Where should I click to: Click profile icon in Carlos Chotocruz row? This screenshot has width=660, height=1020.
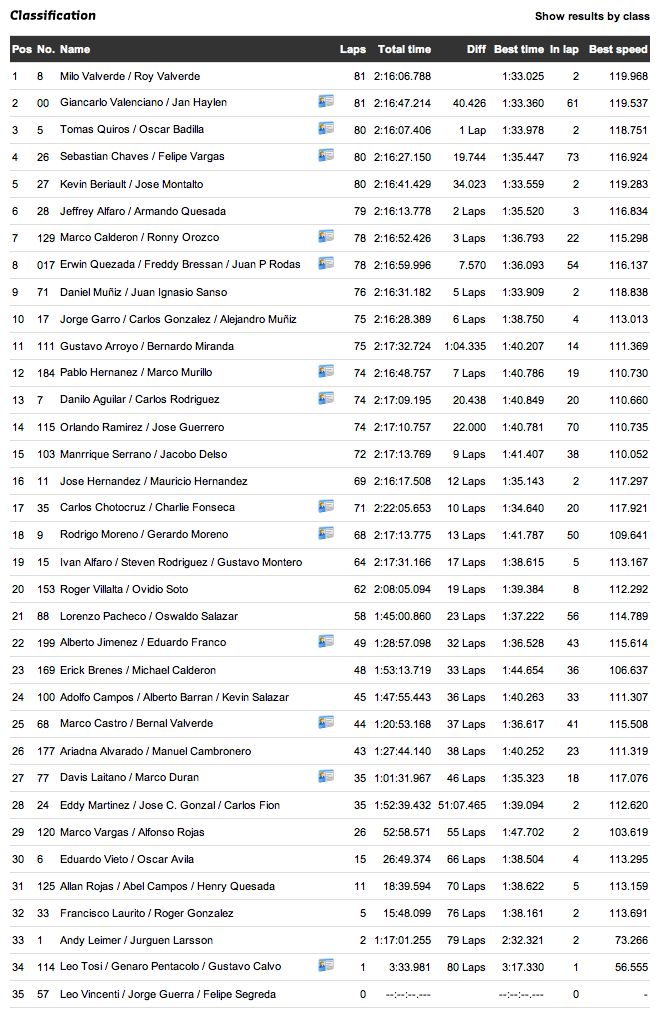pos(326,507)
